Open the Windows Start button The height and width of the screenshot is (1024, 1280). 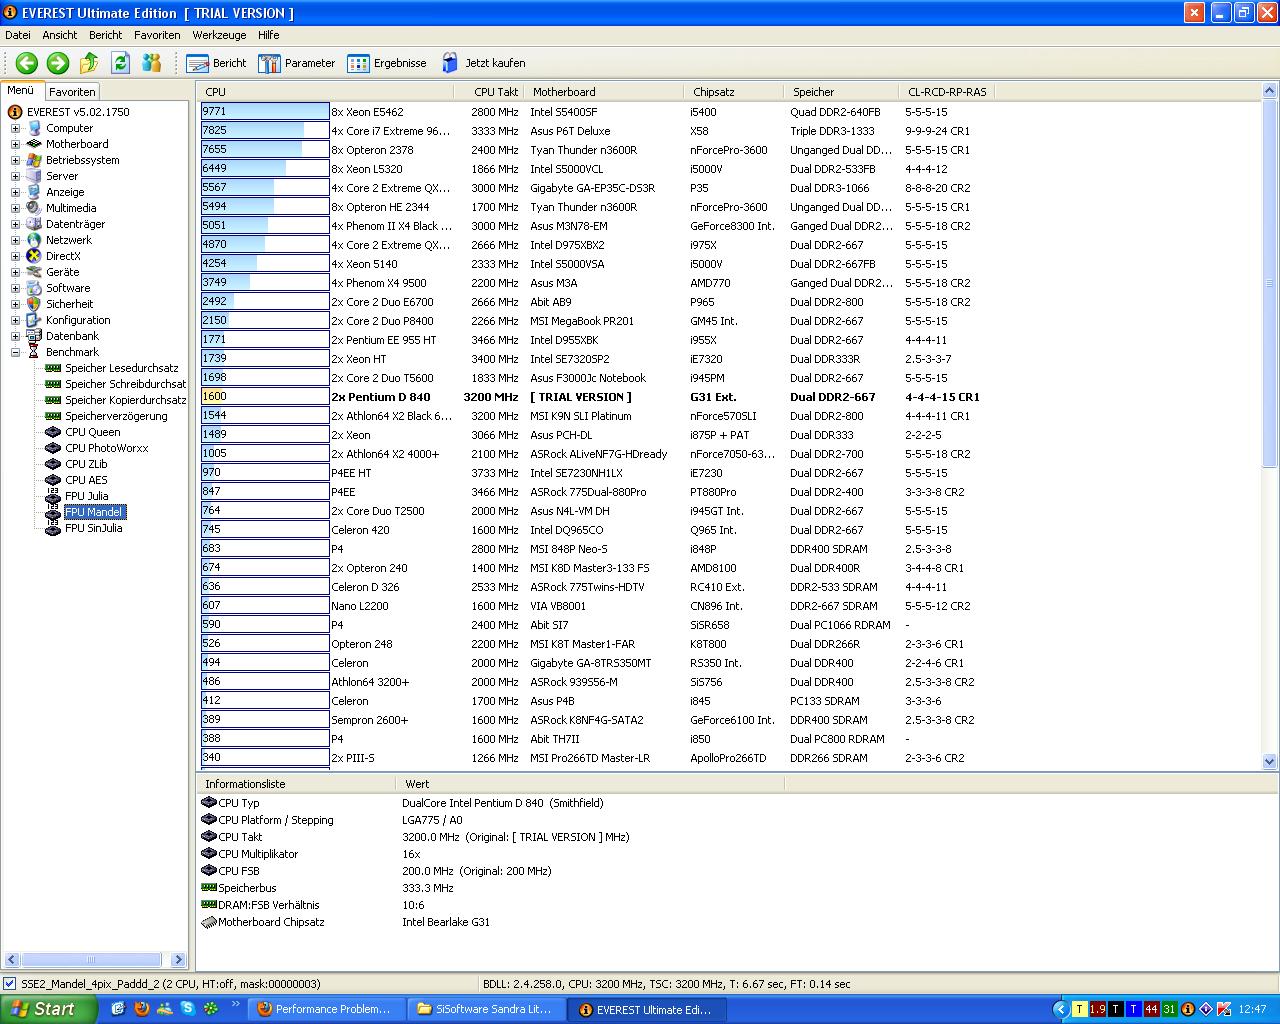pos(49,1009)
